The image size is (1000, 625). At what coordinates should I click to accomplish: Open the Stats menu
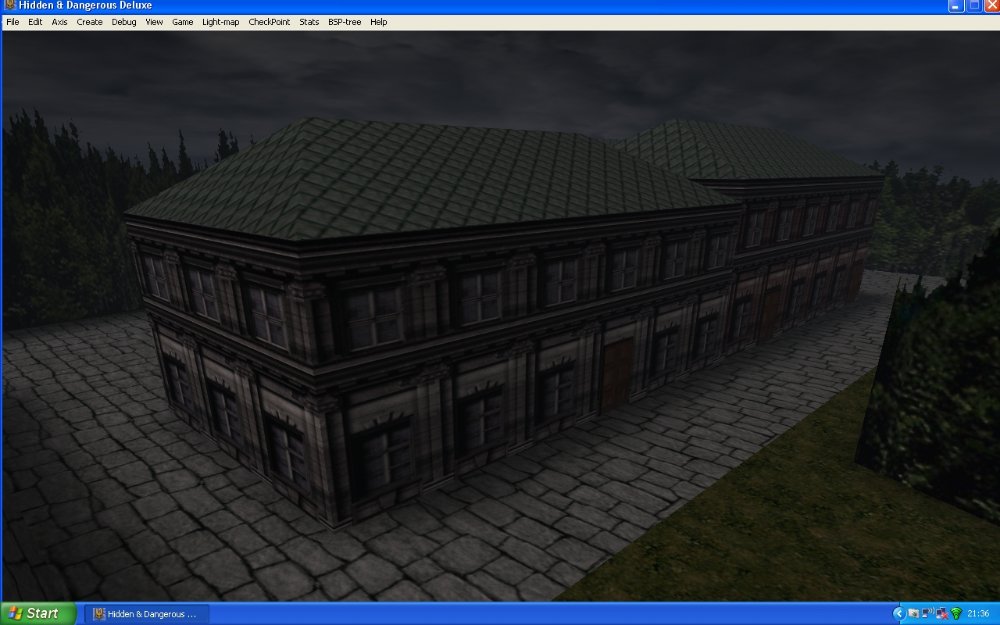coord(309,22)
